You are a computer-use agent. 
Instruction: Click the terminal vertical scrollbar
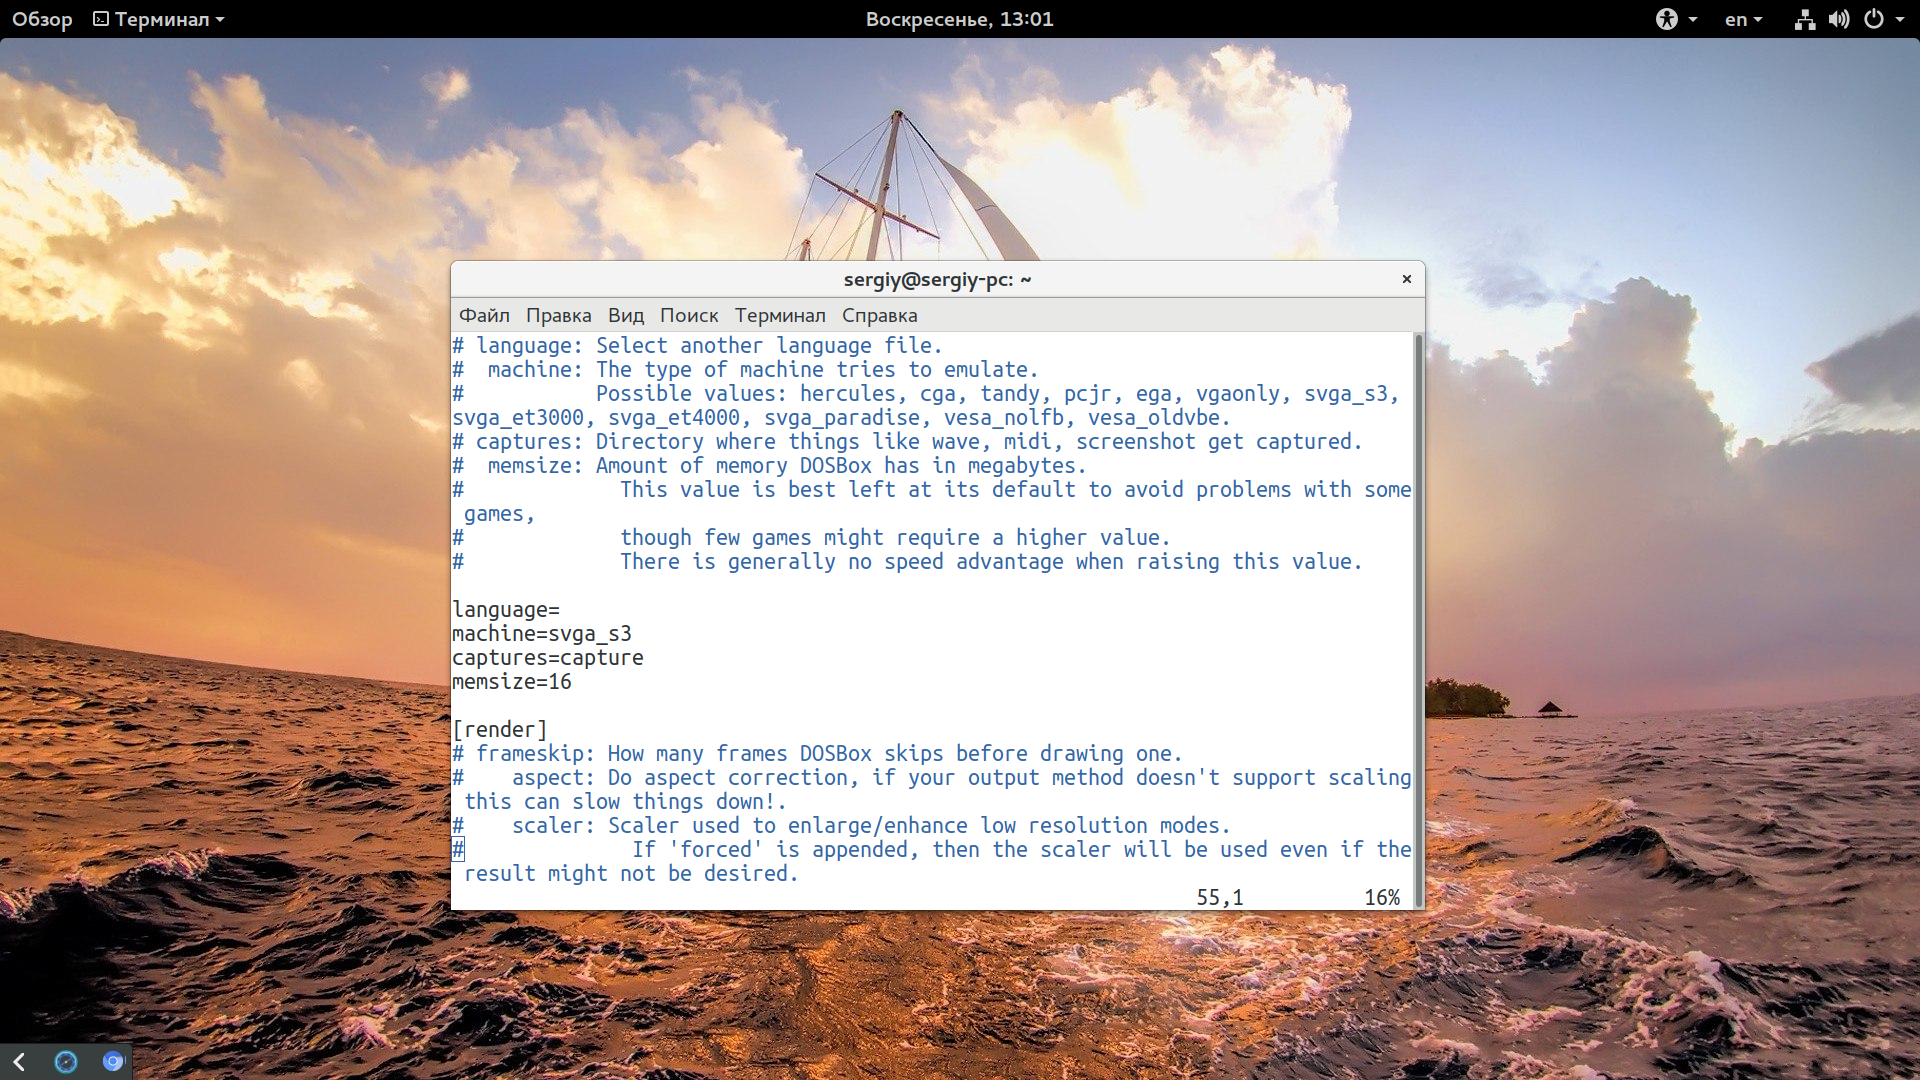(x=1418, y=620)
